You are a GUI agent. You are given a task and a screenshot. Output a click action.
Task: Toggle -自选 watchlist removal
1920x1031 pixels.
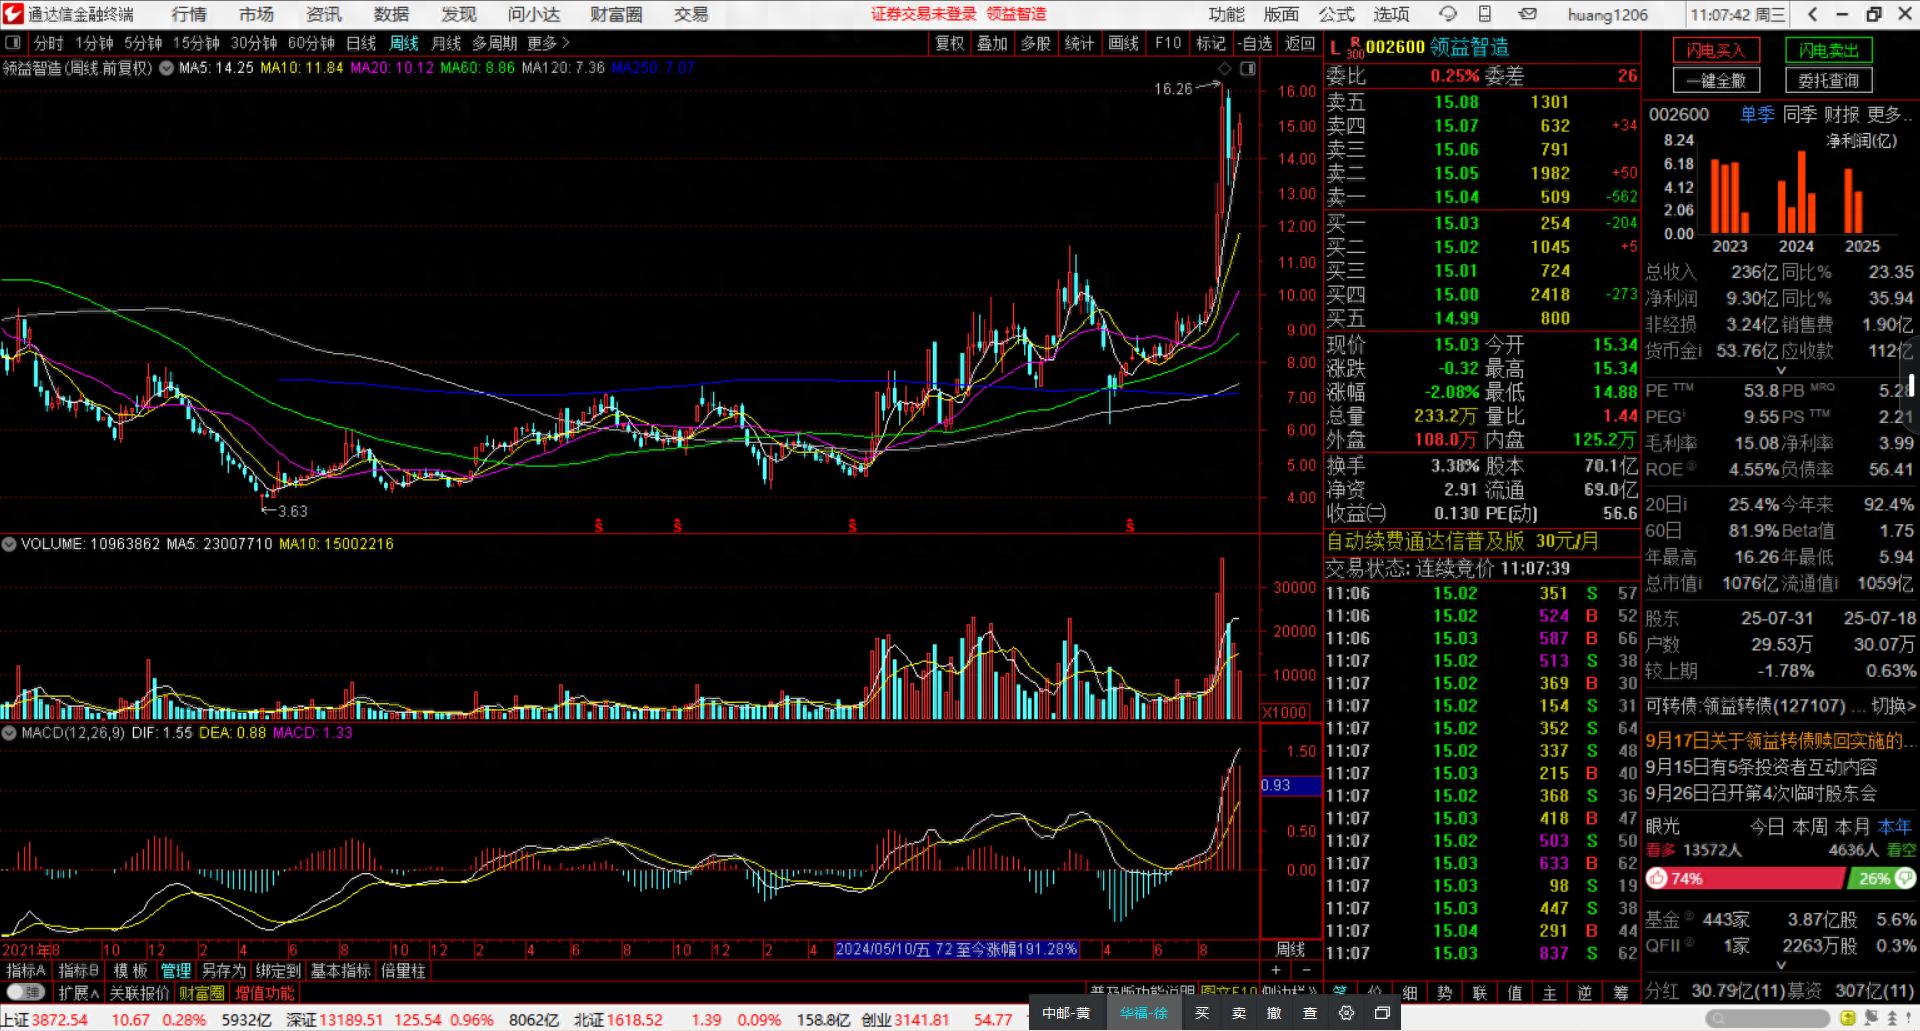[x=1255, y=43]
